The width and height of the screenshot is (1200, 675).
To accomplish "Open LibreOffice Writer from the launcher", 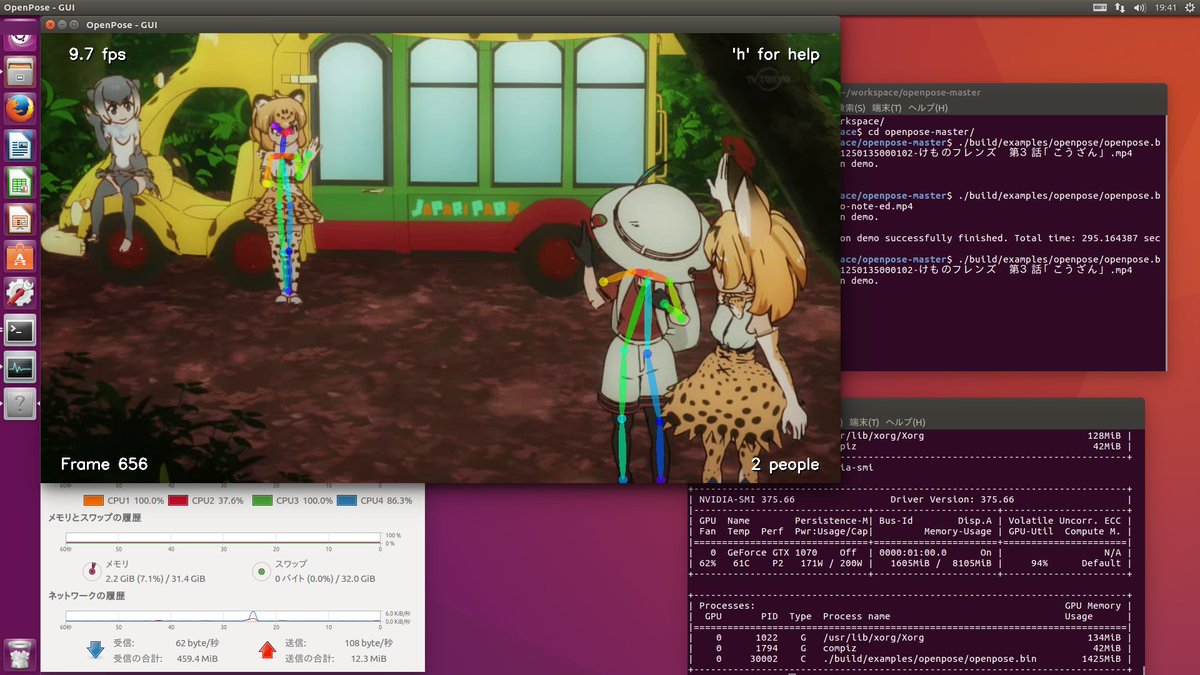I will tap(20, 146).
